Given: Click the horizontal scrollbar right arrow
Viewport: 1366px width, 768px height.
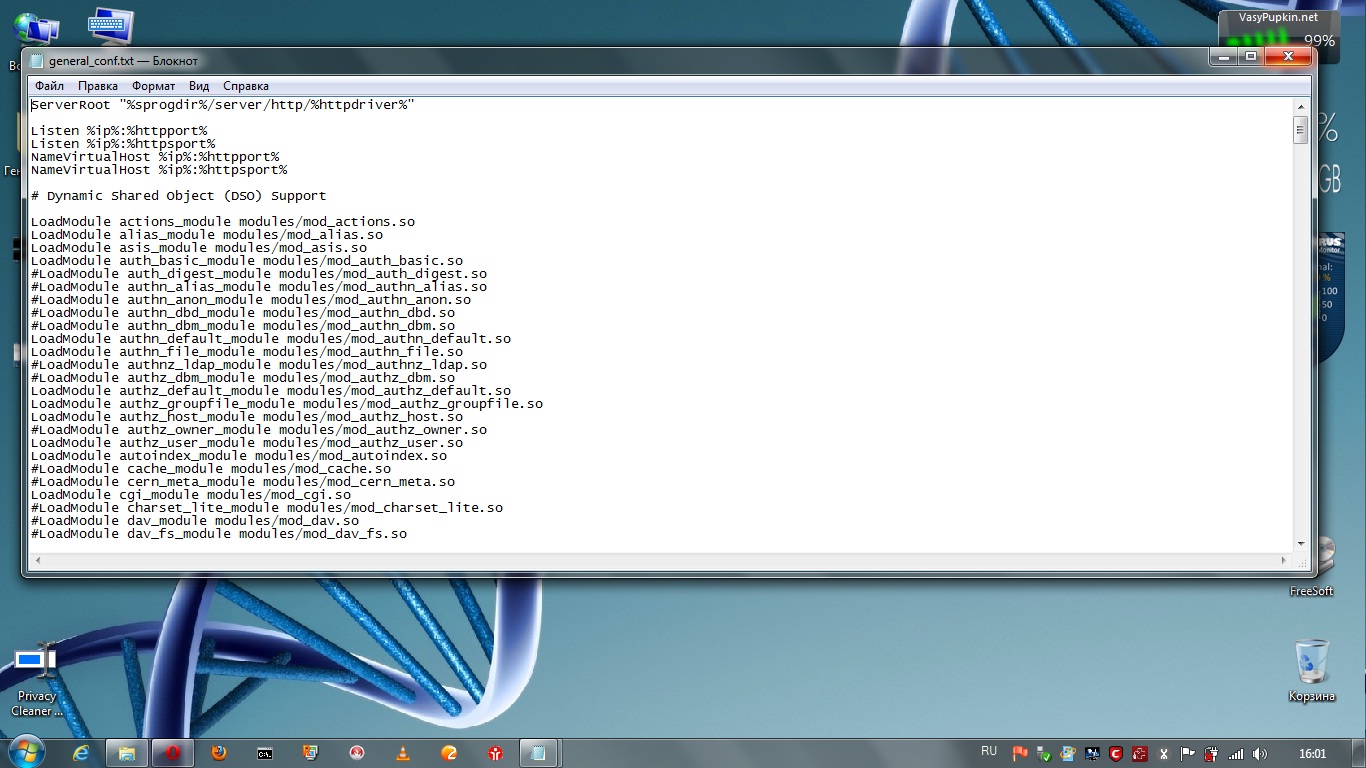Looking at the screenshot, I should point(1285,560).
